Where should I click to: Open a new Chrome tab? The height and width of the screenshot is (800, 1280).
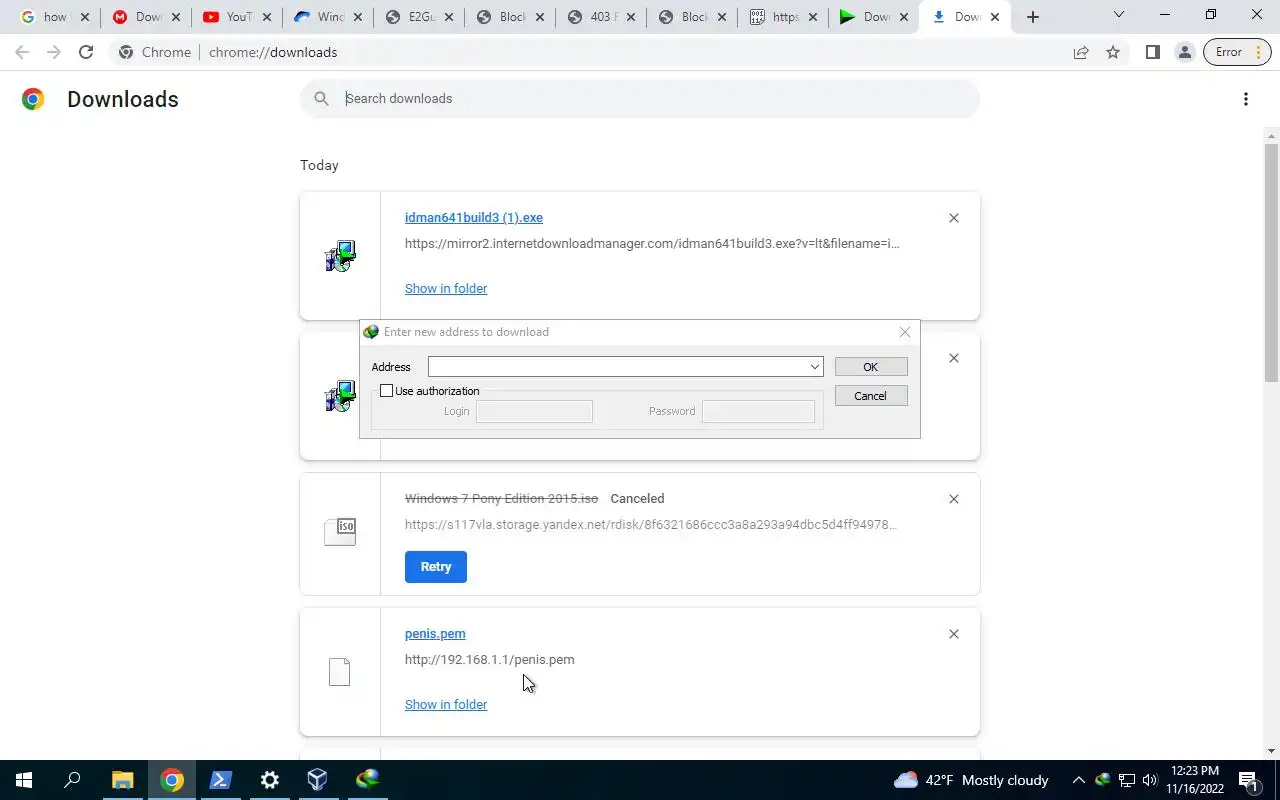(x=1033, y=17)
